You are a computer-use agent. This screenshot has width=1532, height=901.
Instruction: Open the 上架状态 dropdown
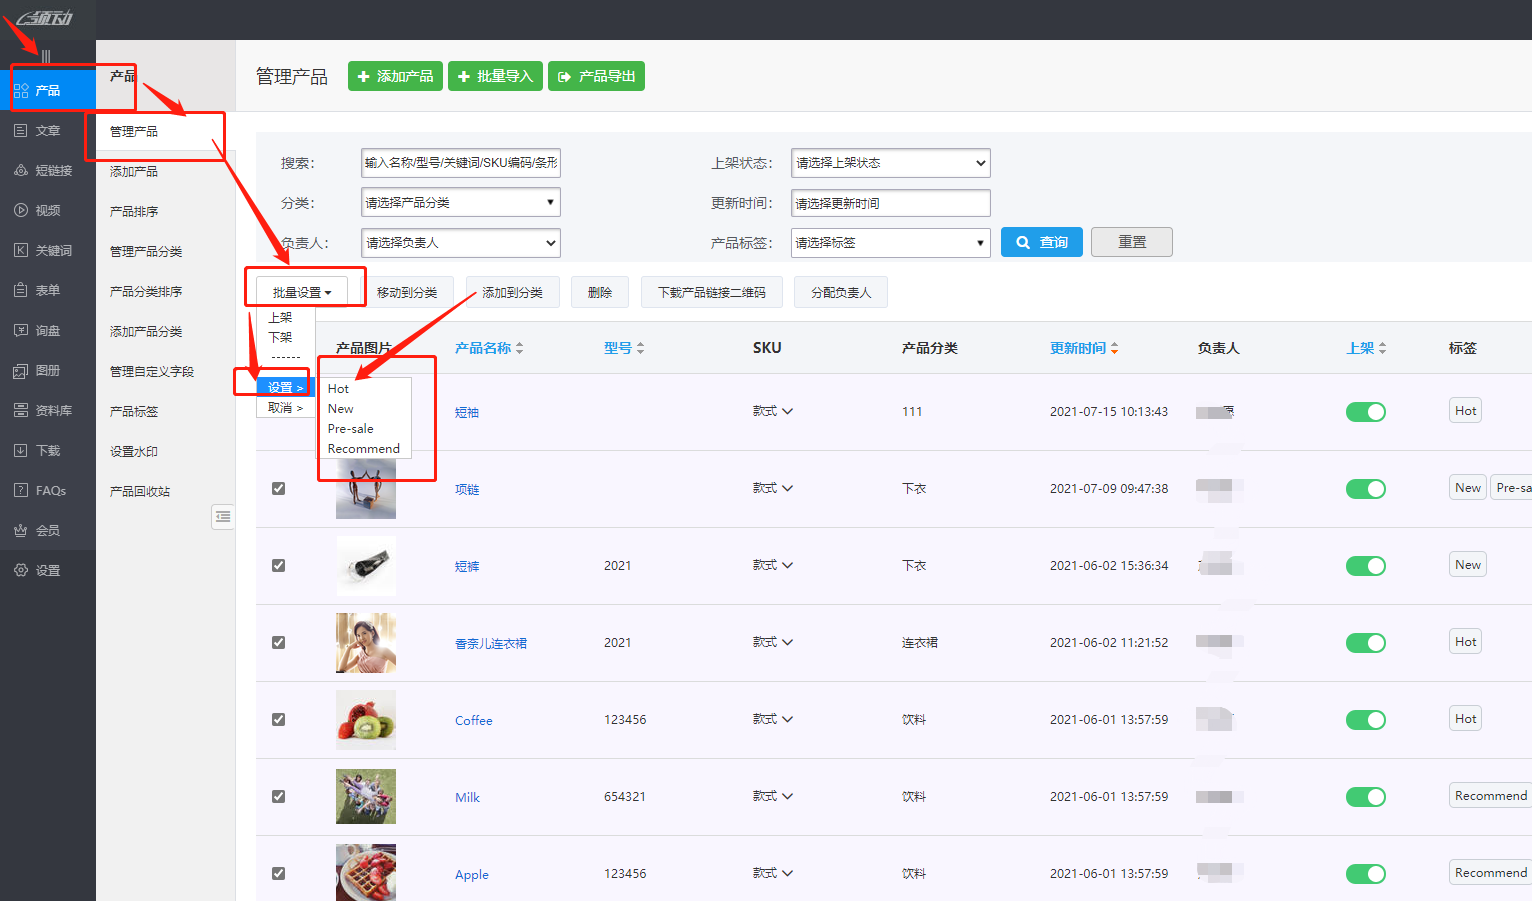pos(889,162)
